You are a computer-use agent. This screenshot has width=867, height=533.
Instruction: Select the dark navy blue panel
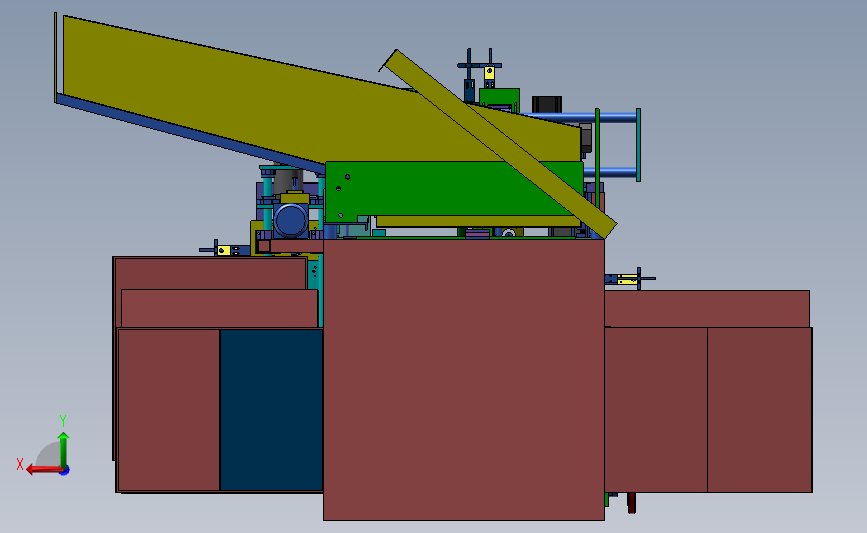click(271, 410)
